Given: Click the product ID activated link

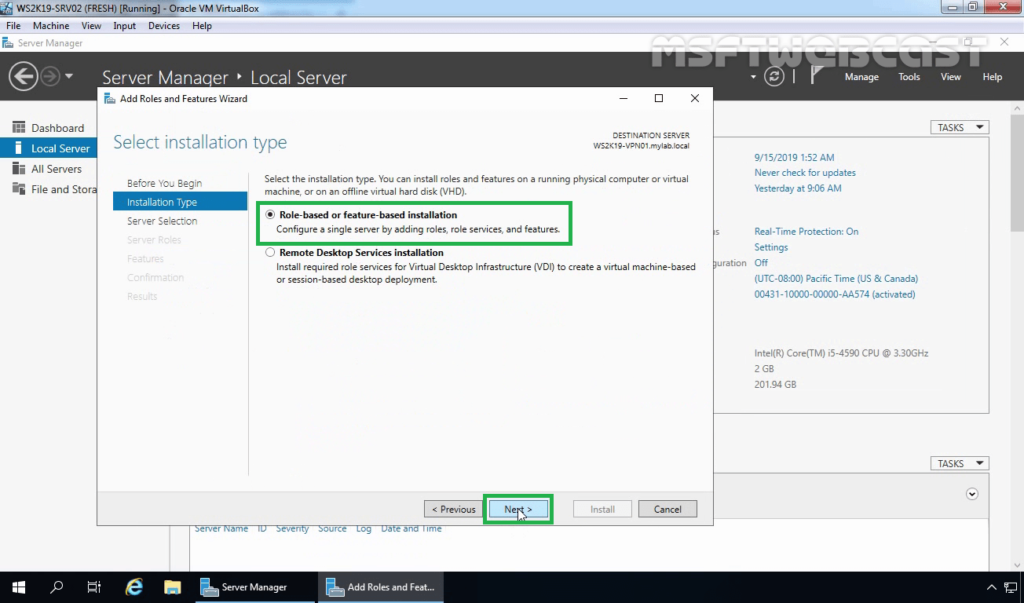Looking at the screenshot, I should pos(835,294).
